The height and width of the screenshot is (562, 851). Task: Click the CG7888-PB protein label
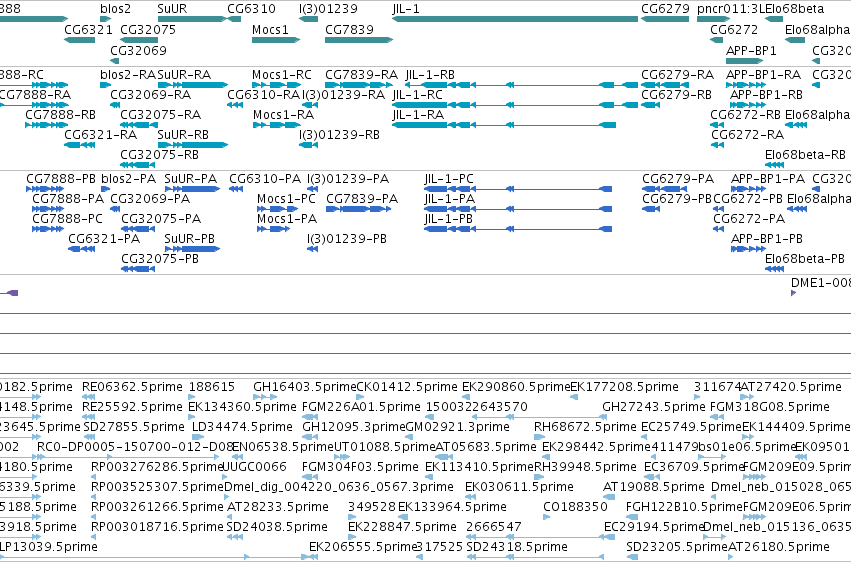(x=61, y=178)
